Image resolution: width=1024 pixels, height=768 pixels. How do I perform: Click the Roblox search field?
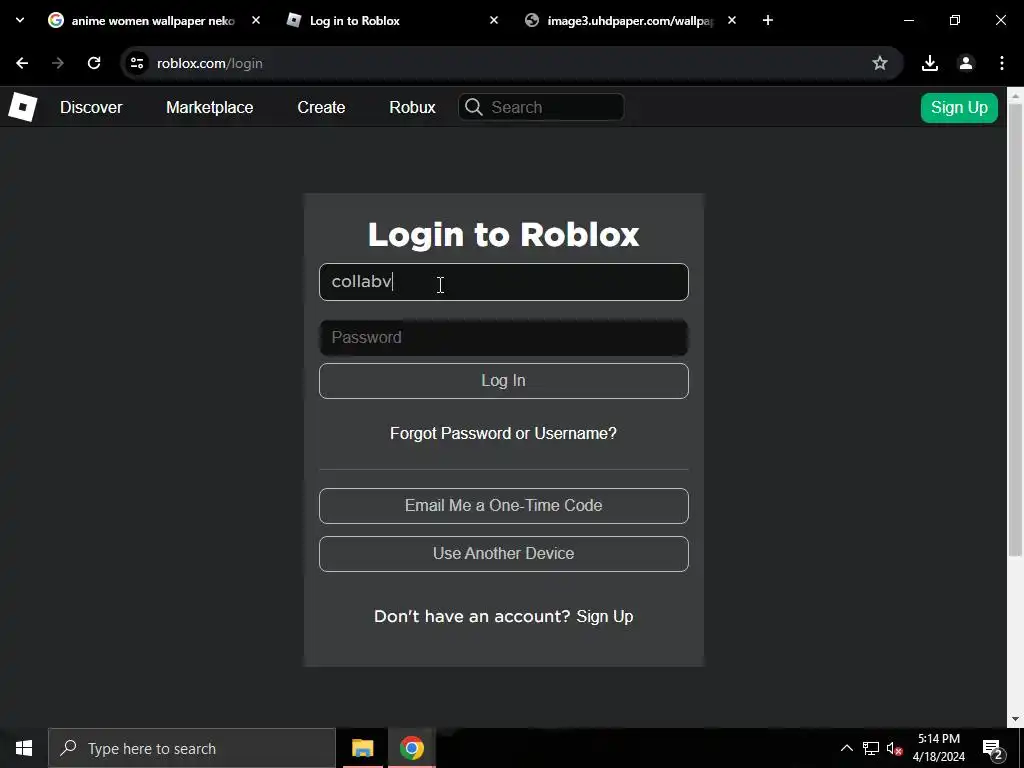coord(541,107)
